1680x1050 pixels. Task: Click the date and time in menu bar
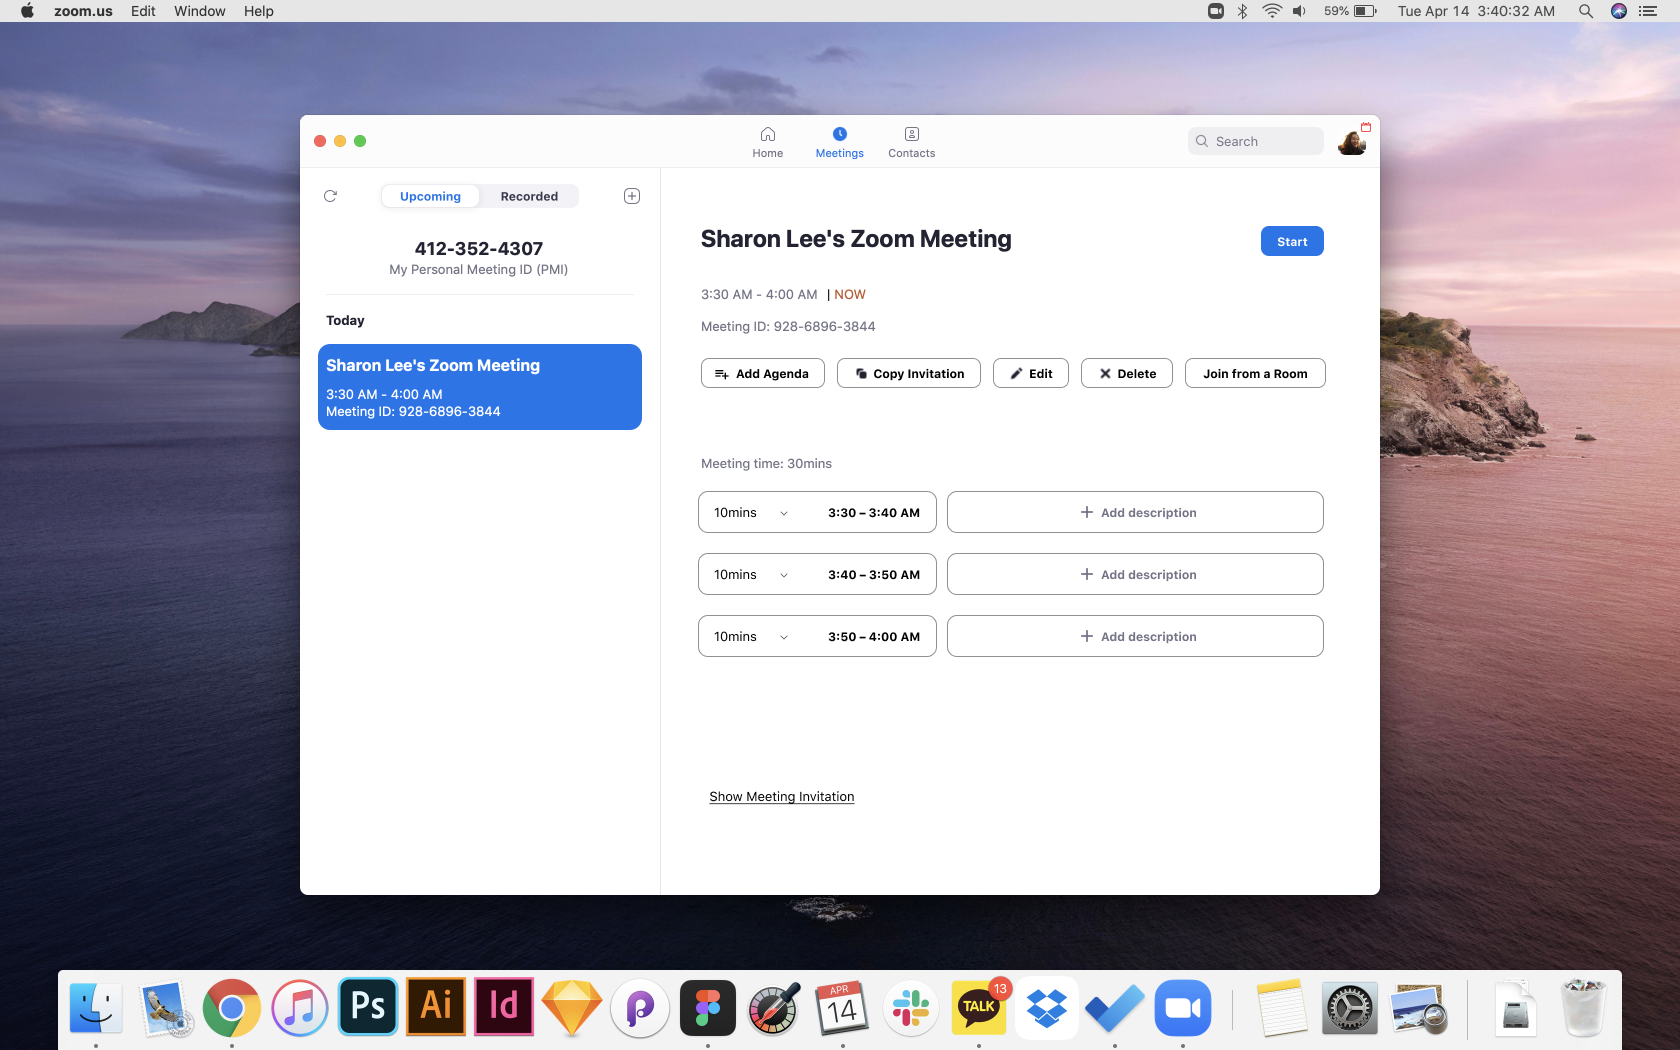pyautogui.click(x=1476, y=11)
